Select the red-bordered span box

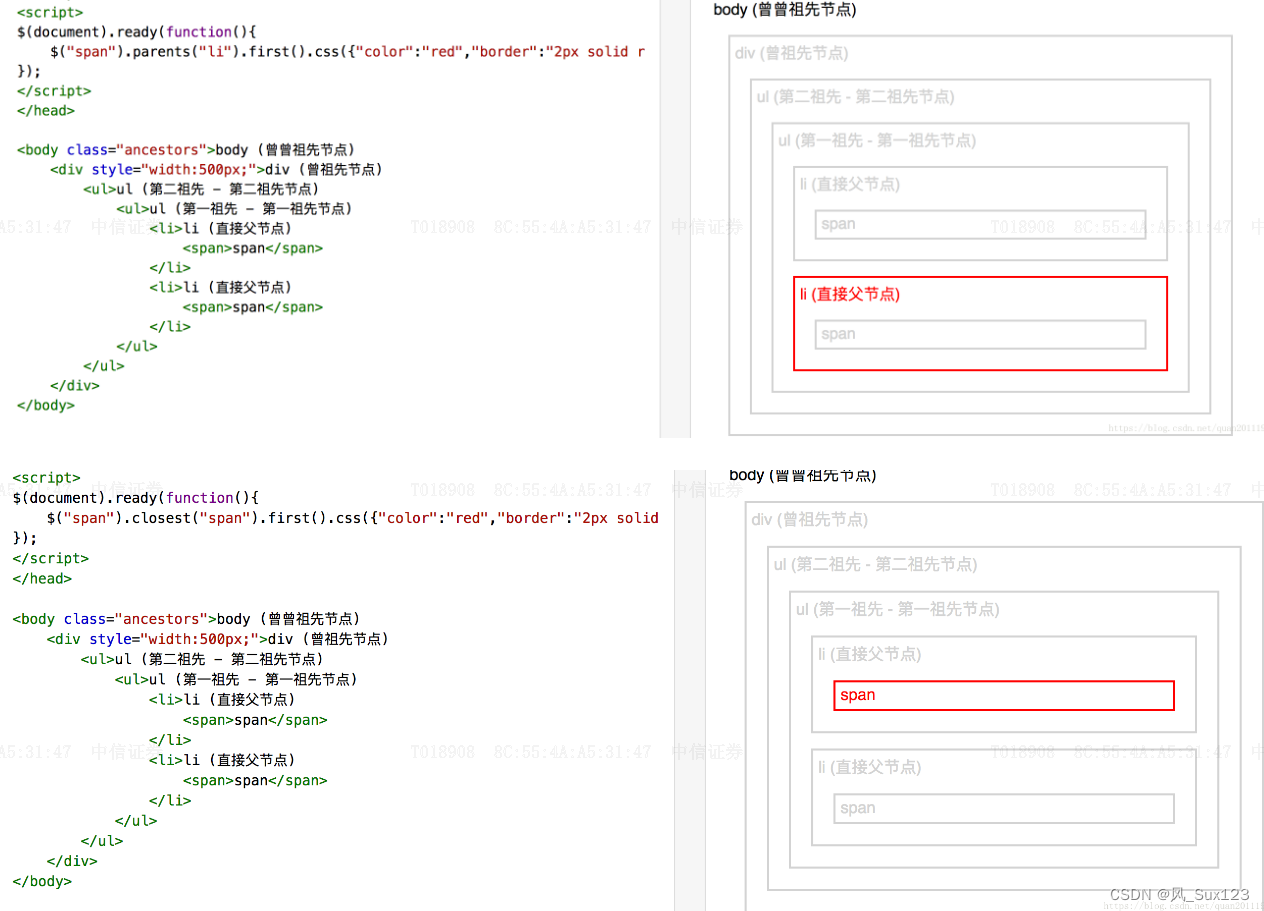pyautogui.click(x=1003, y=695)
